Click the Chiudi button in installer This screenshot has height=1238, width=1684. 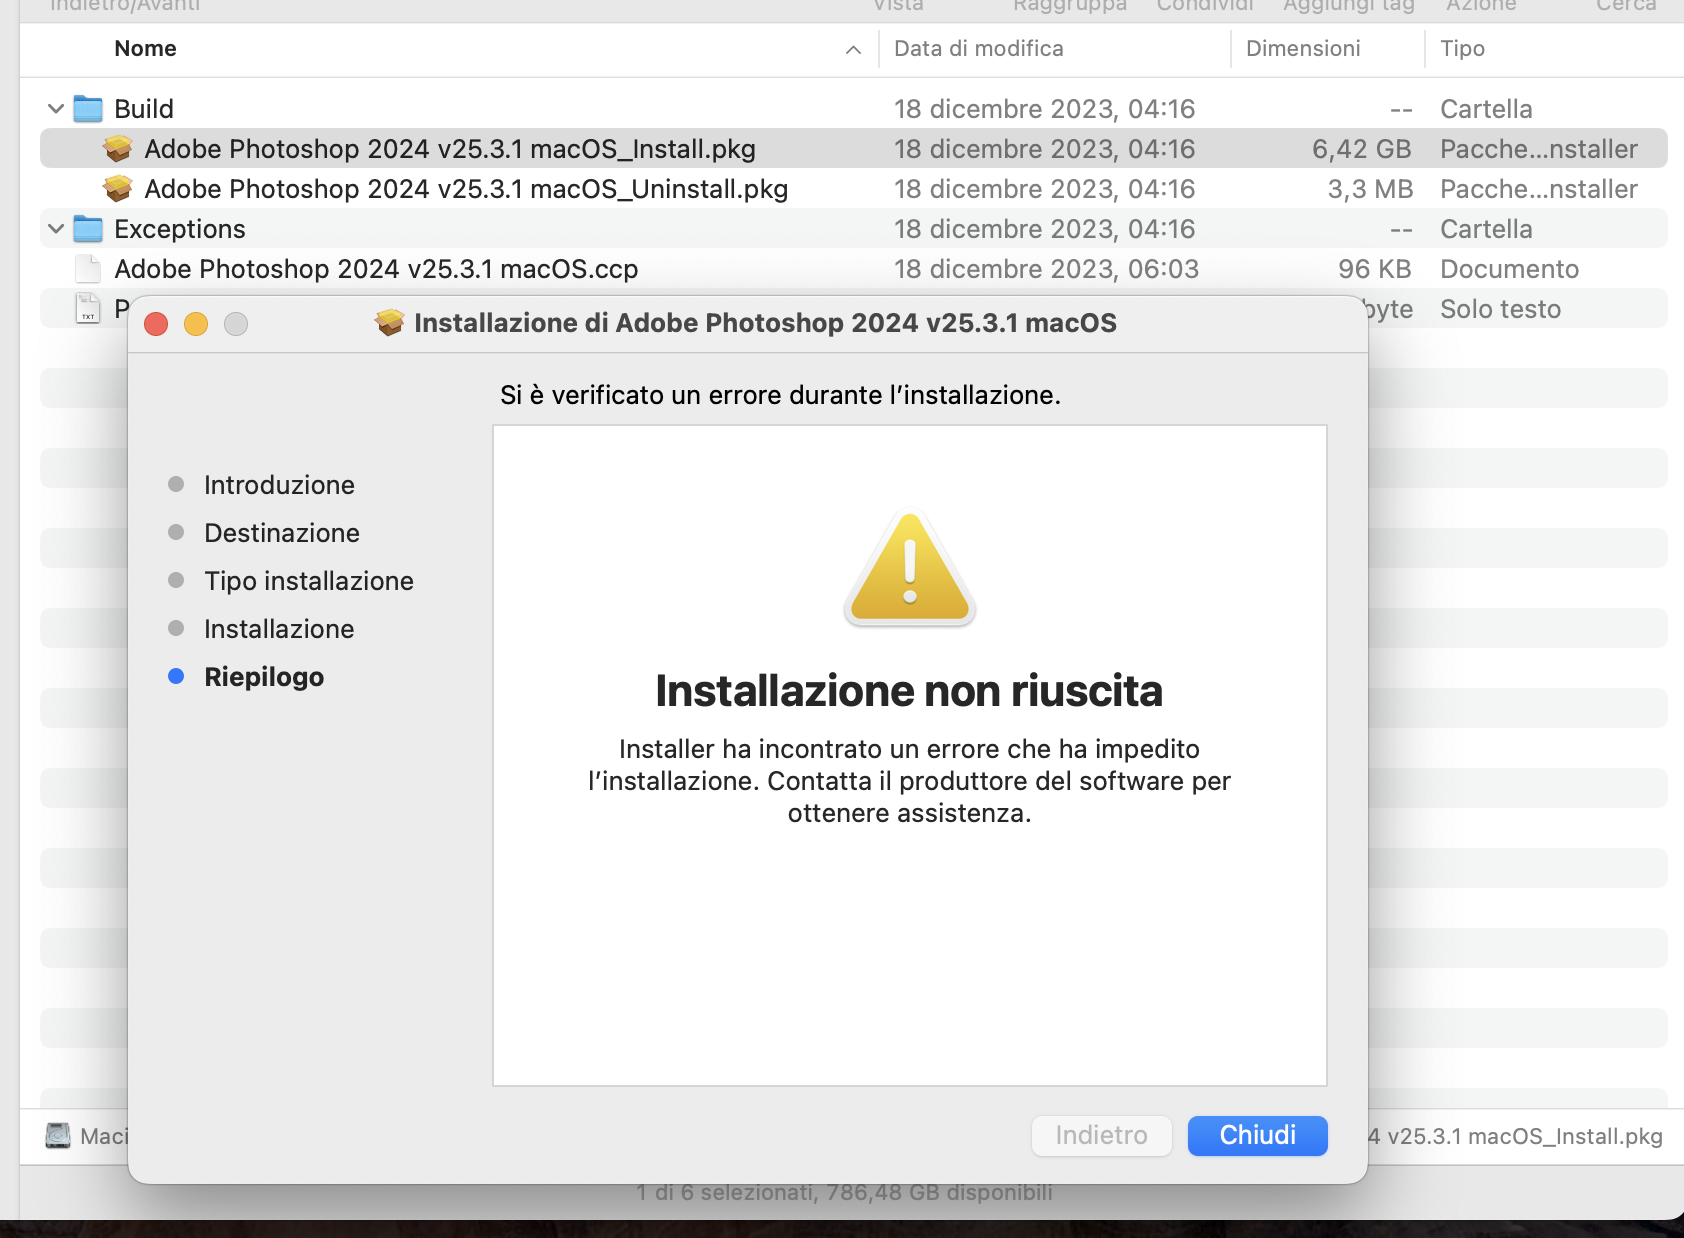[1257, 1135]
